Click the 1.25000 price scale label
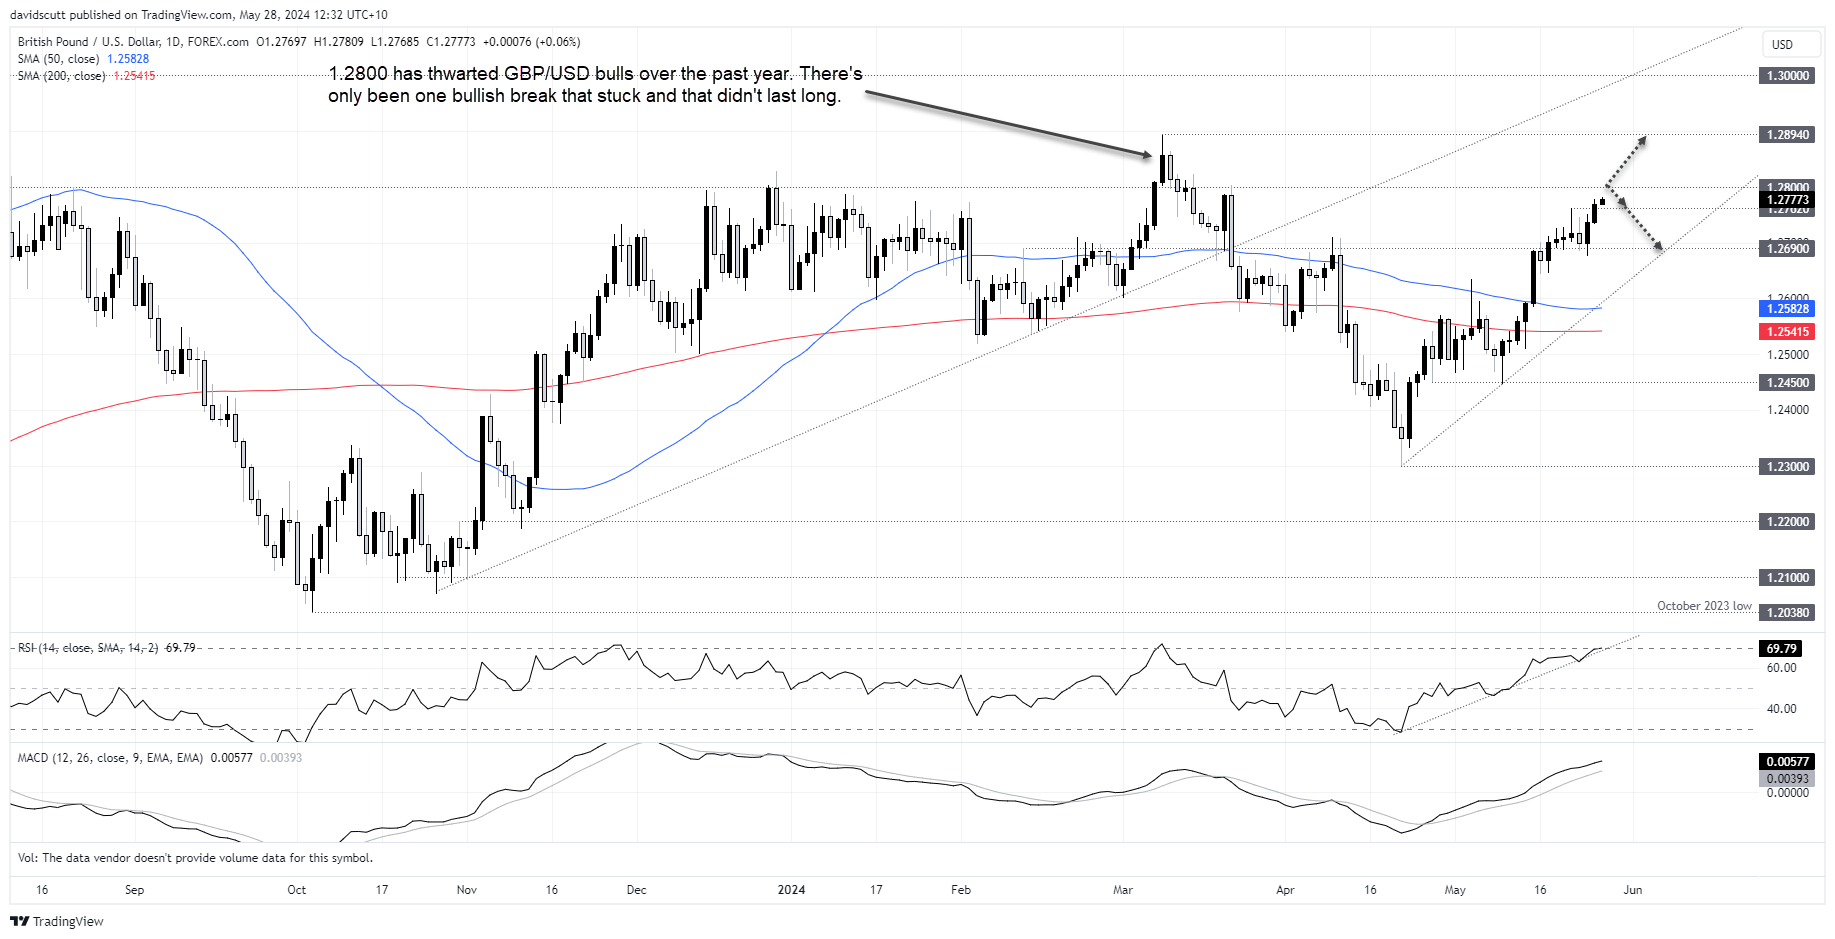1835x939 pixels. (1788, 355)
